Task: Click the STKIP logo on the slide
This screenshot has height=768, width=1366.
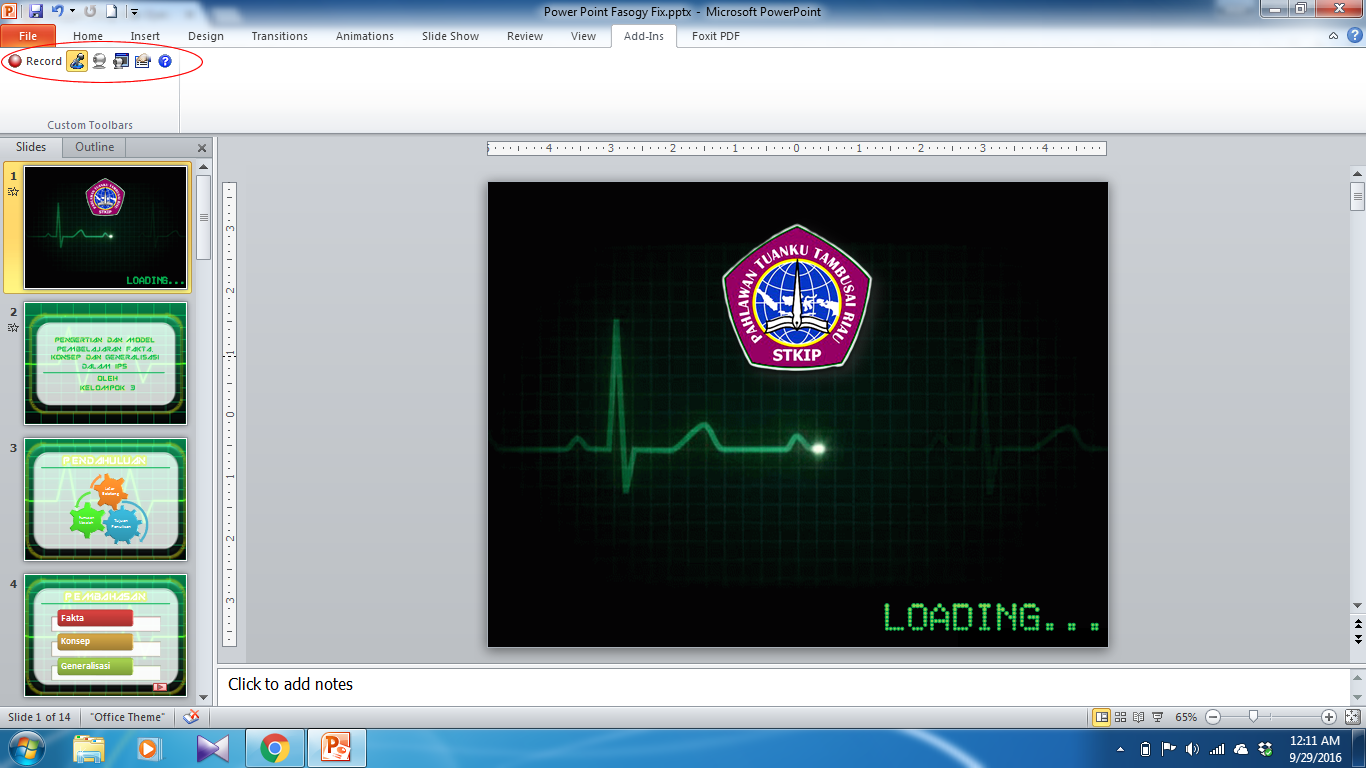Action: coord(797,297)
